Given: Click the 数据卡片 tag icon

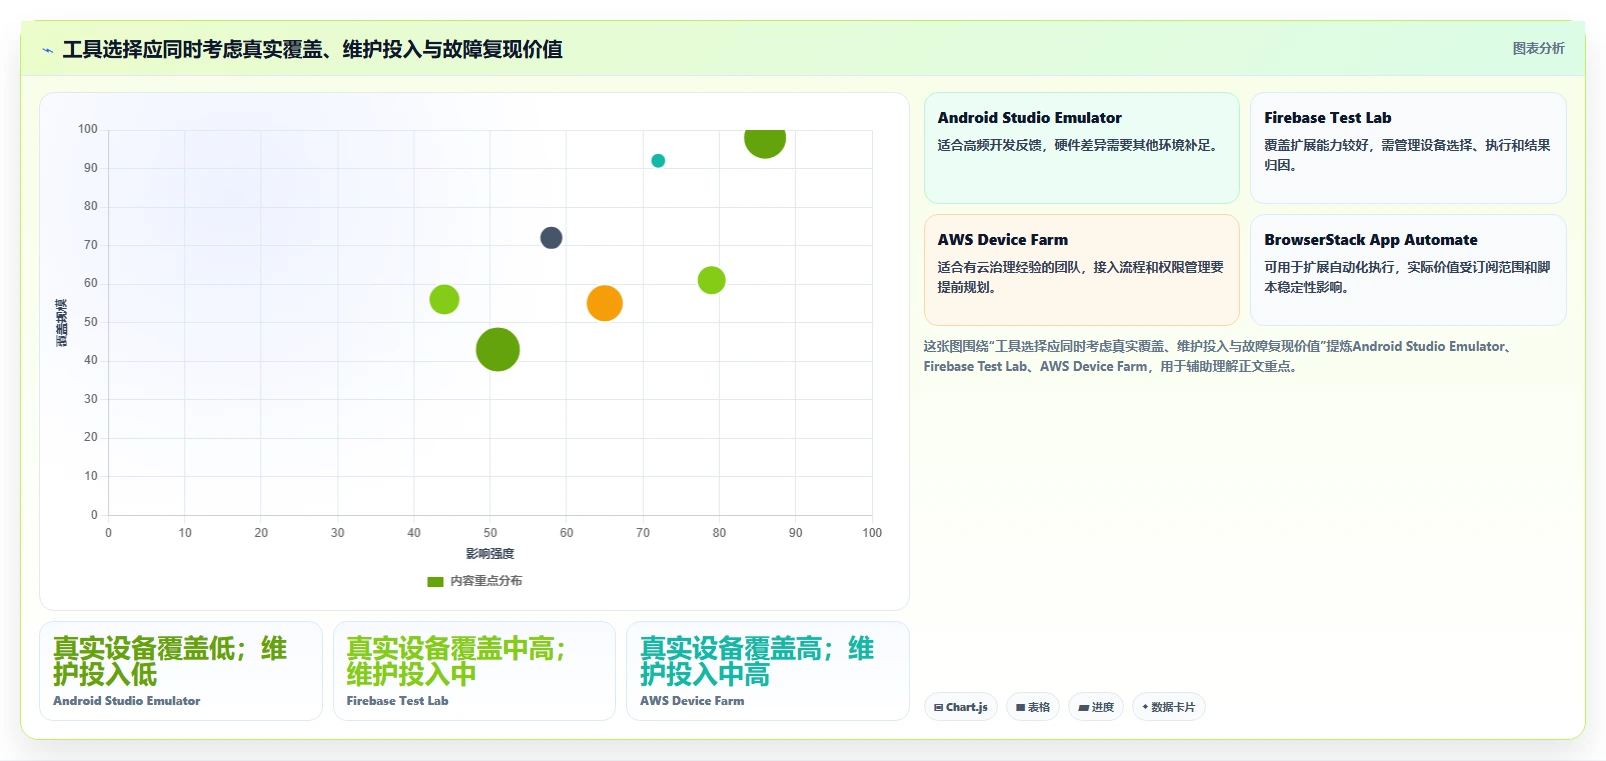Looking at the screenshot, I should point(1145,707).
